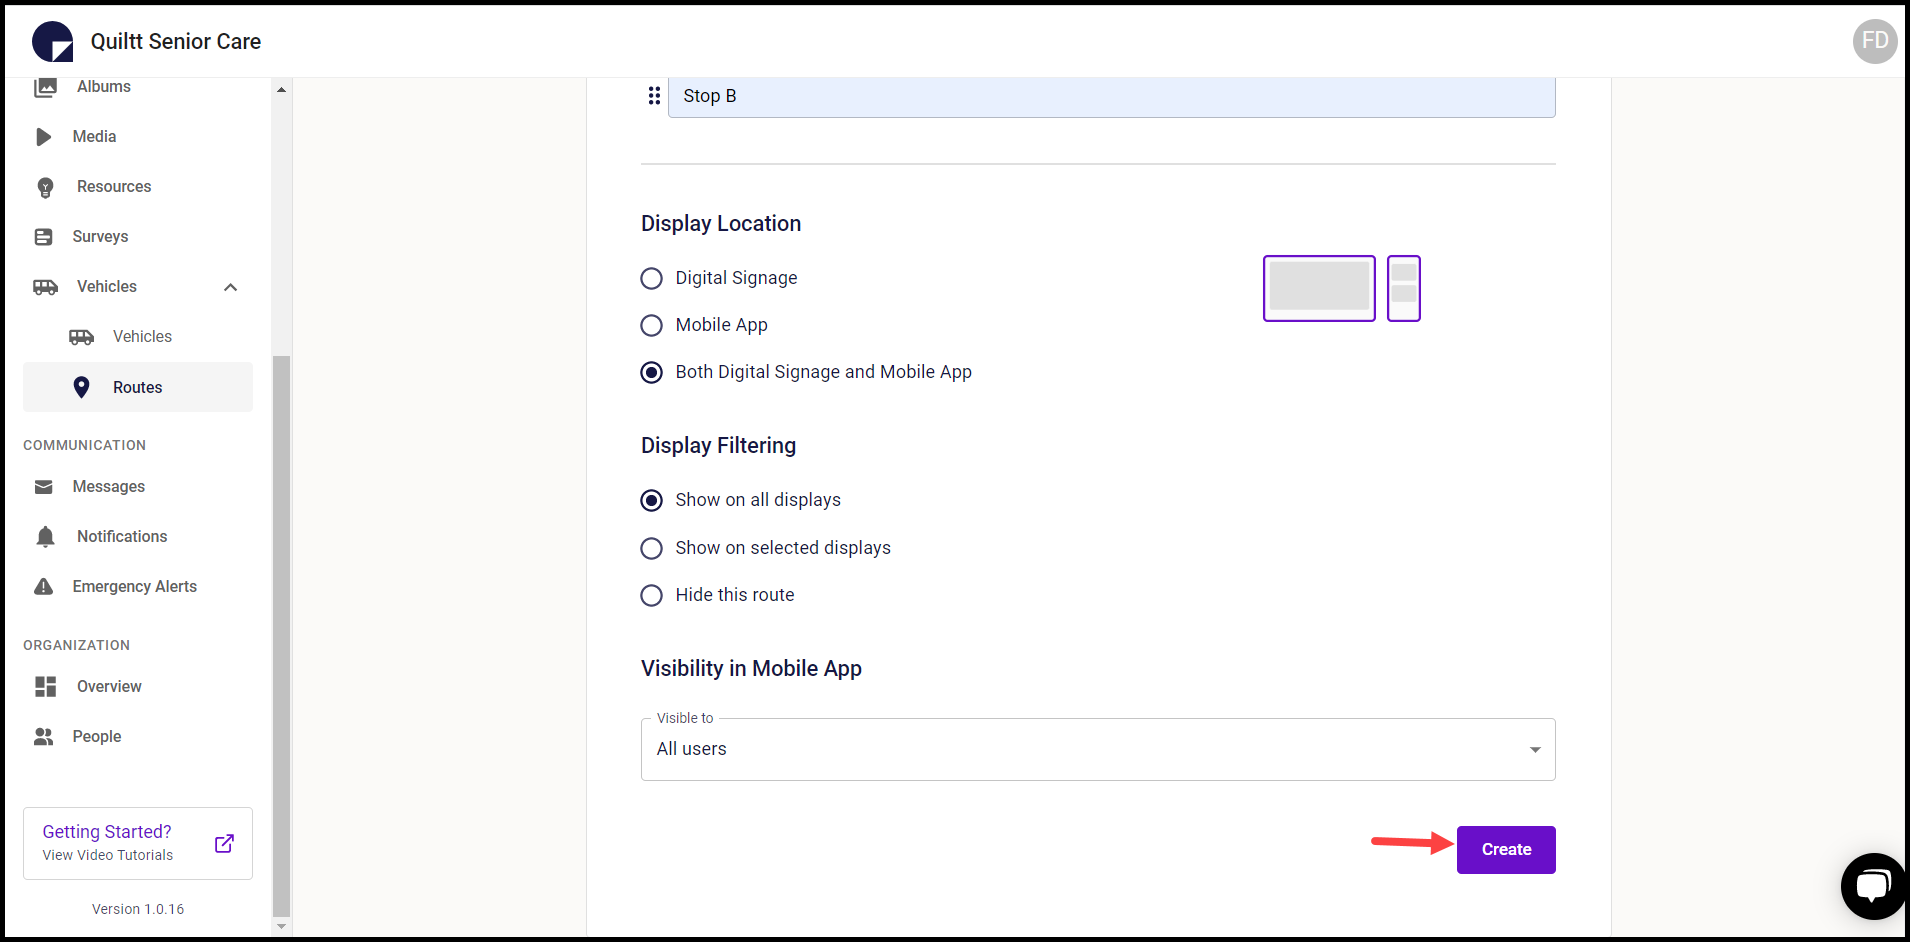Image resolution: width=1910 pixels, height=942 pixels.
Task: Click the Routes map pin icon
Action: pyautogui.click(x=82, y=387)
